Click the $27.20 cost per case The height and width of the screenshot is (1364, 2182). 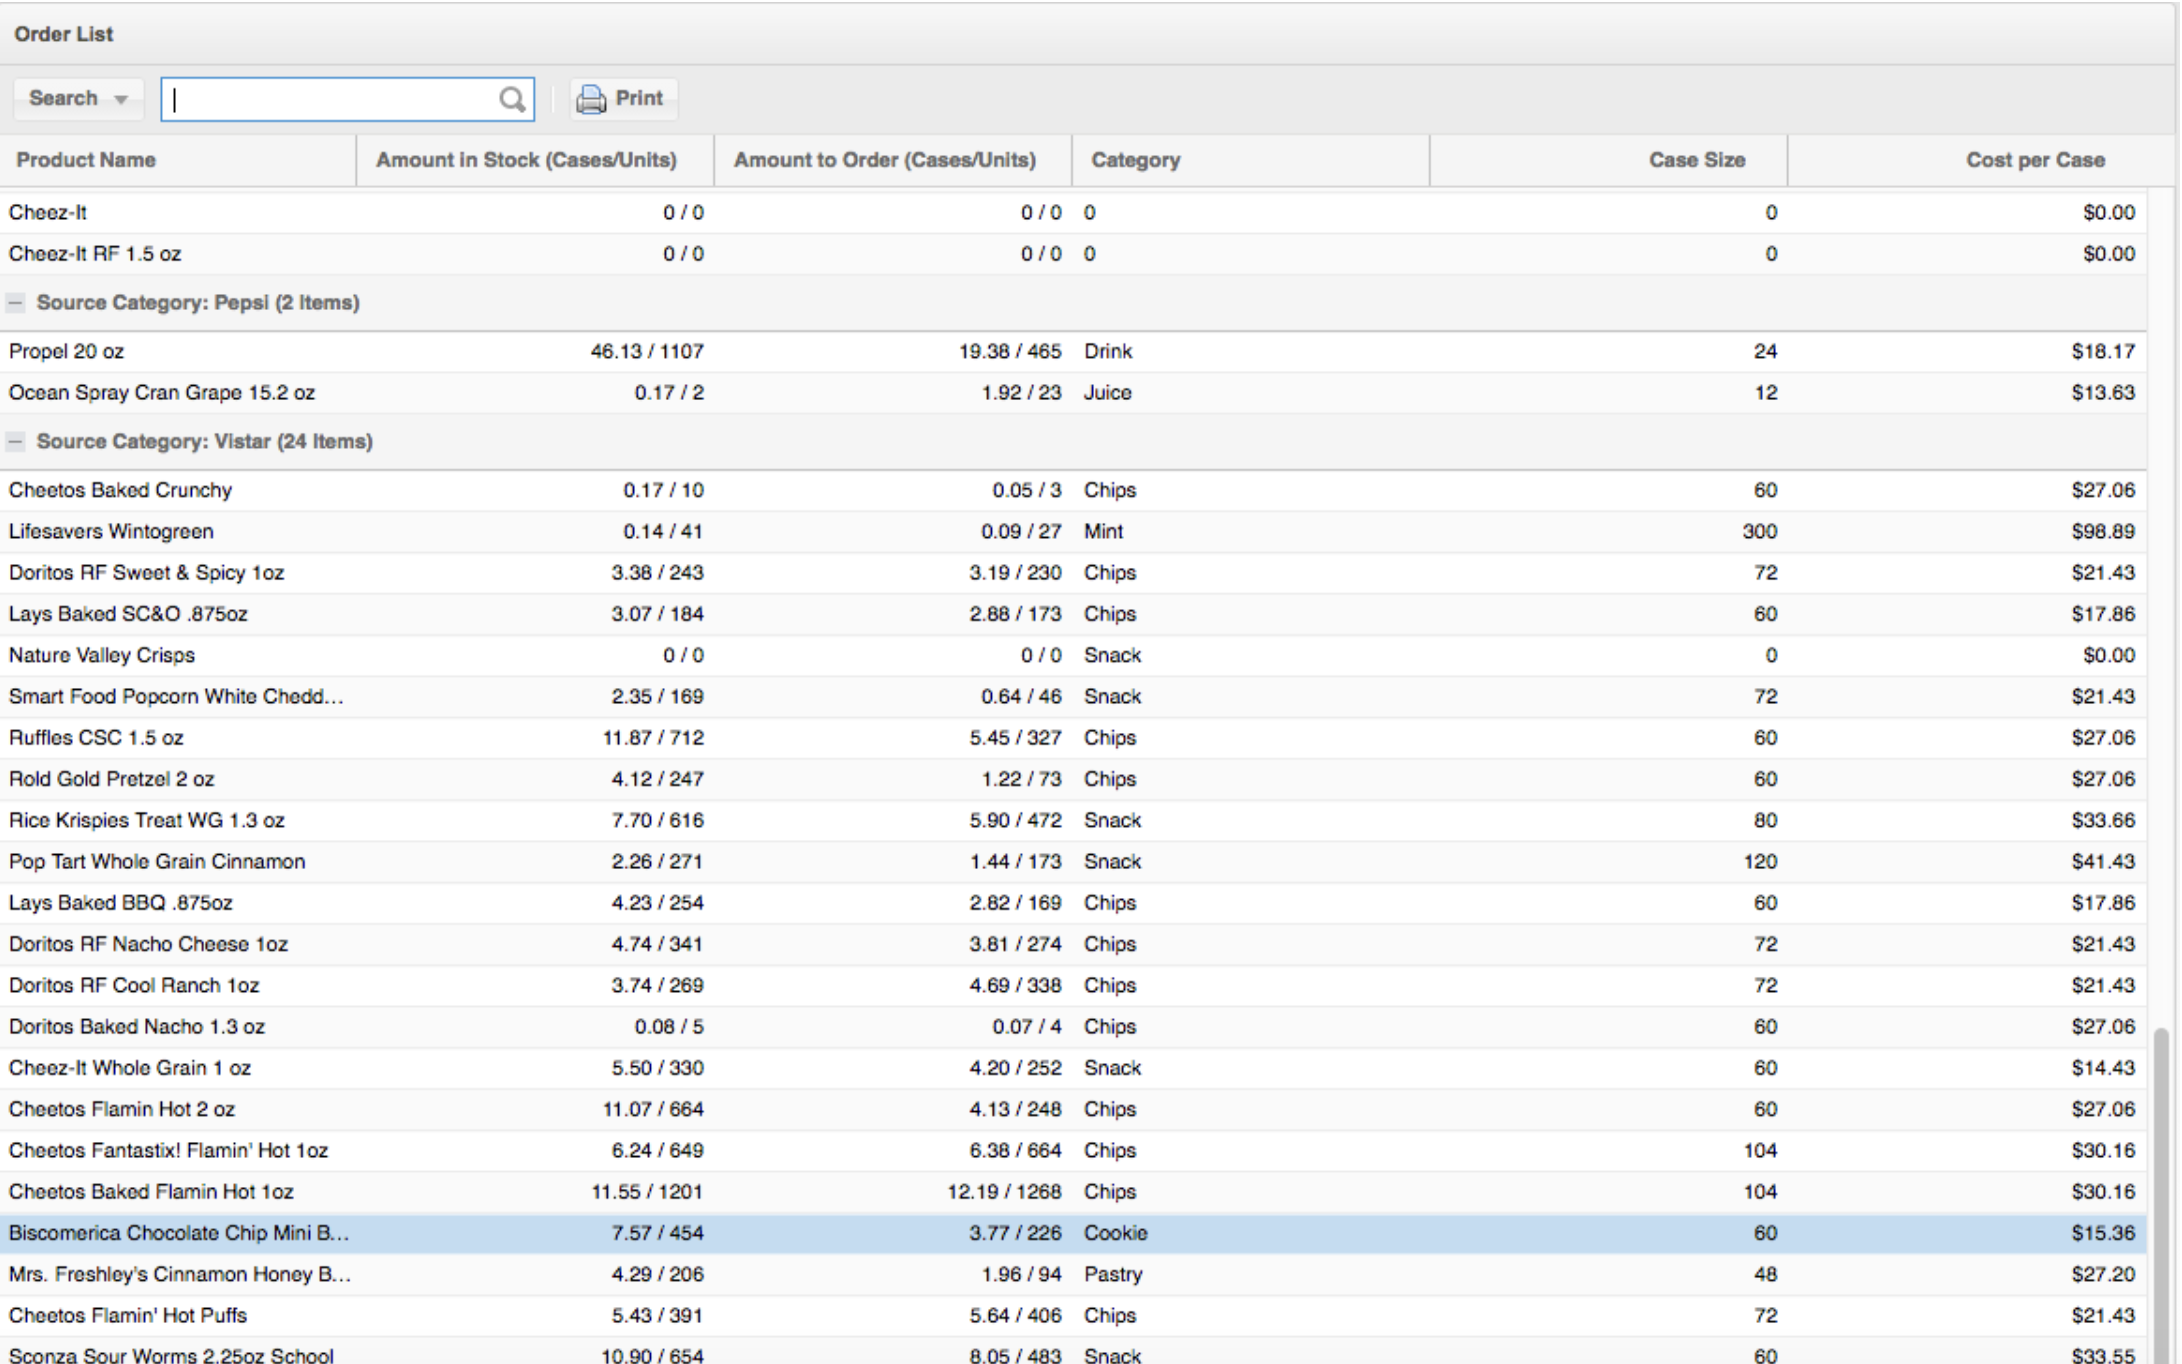(2103, 1274)
